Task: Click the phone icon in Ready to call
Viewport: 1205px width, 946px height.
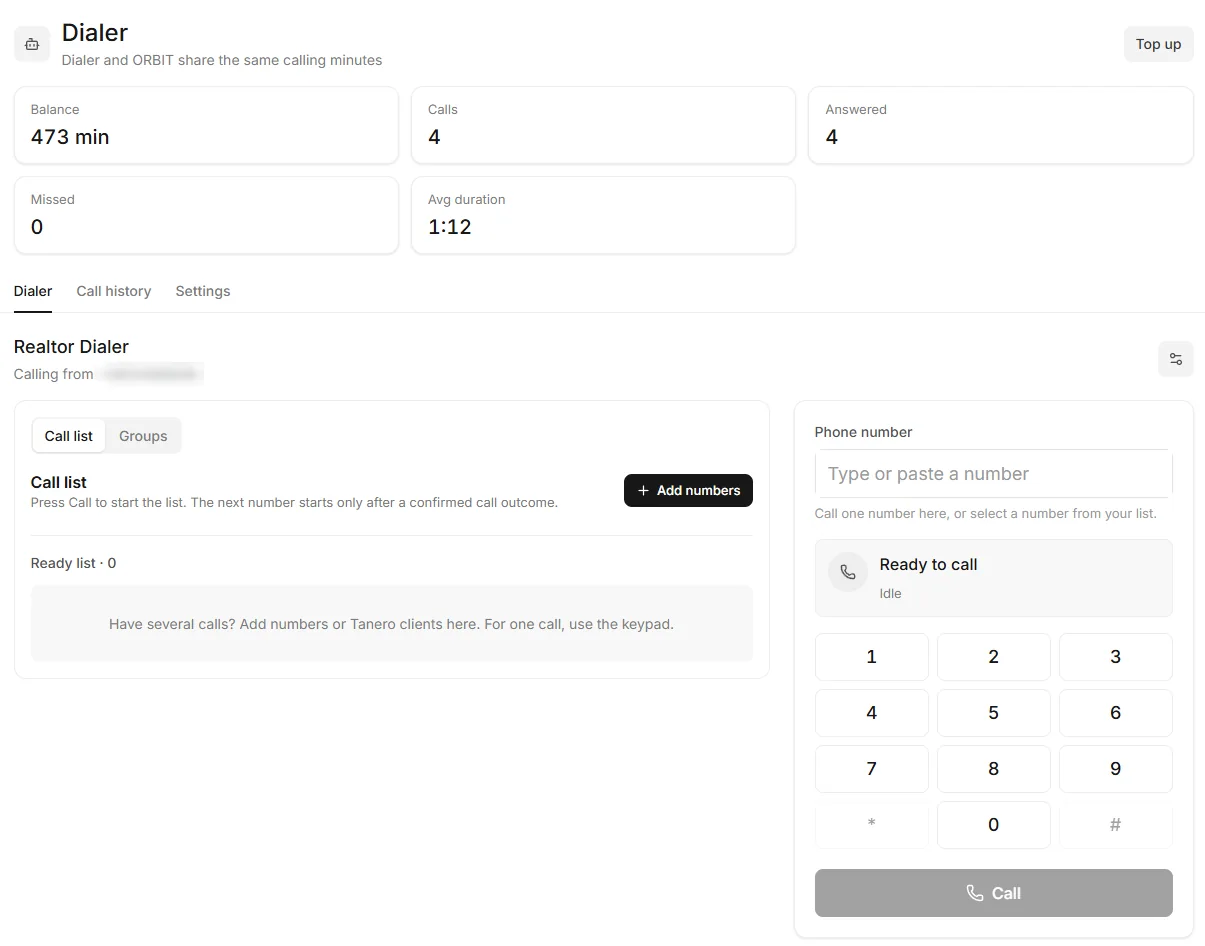Action: (x=848, y=572)
